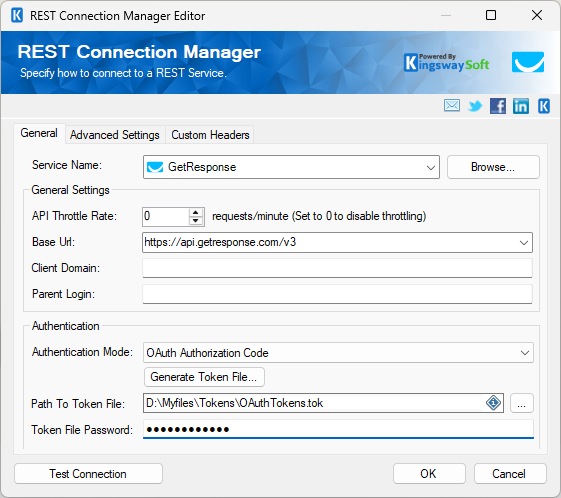Expand the Service Name dropdown
Screen dimensions: 561x498
431,167
